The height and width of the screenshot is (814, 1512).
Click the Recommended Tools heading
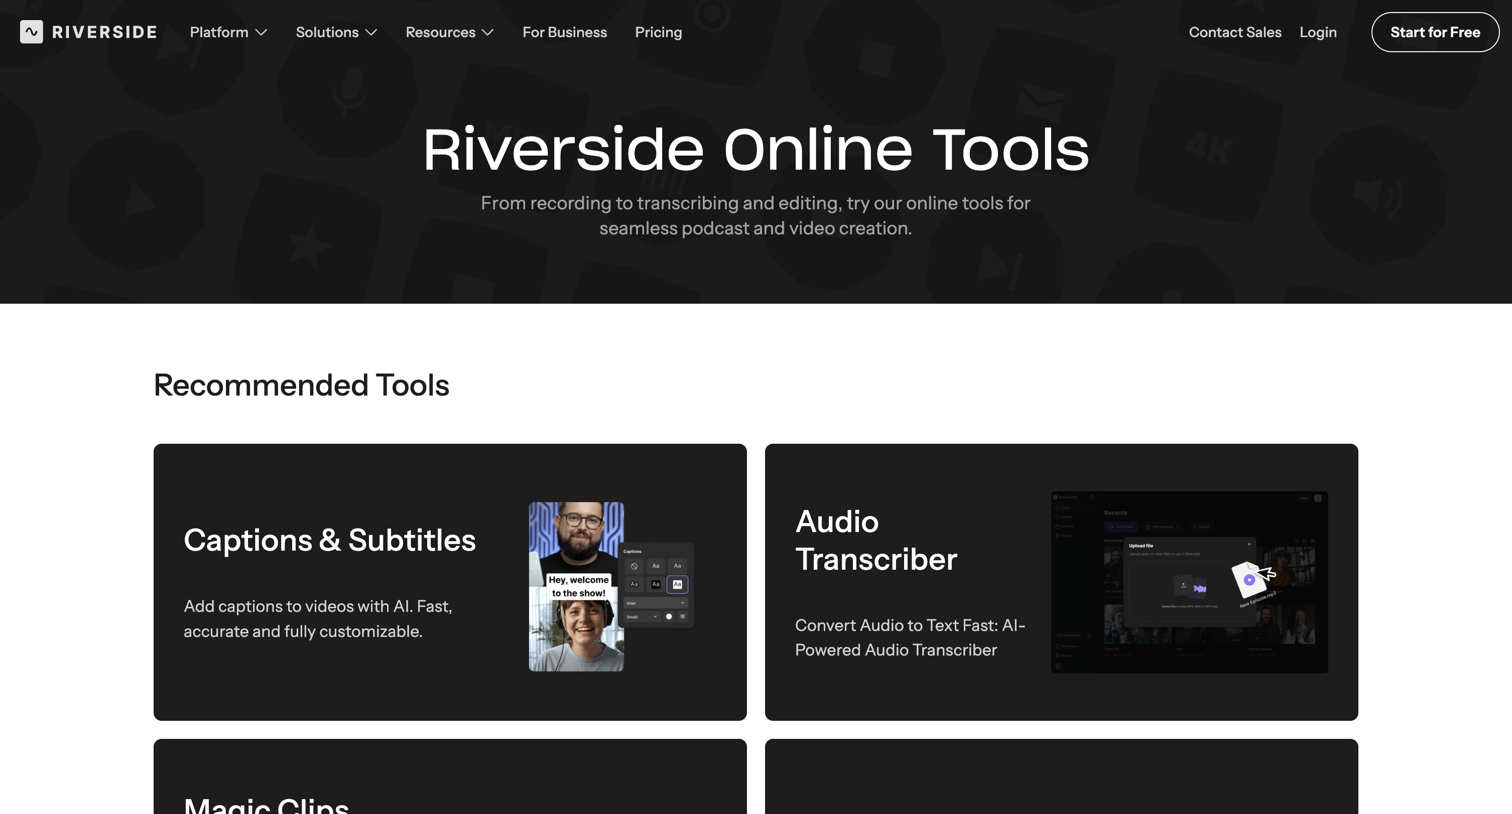pos(301,385)
